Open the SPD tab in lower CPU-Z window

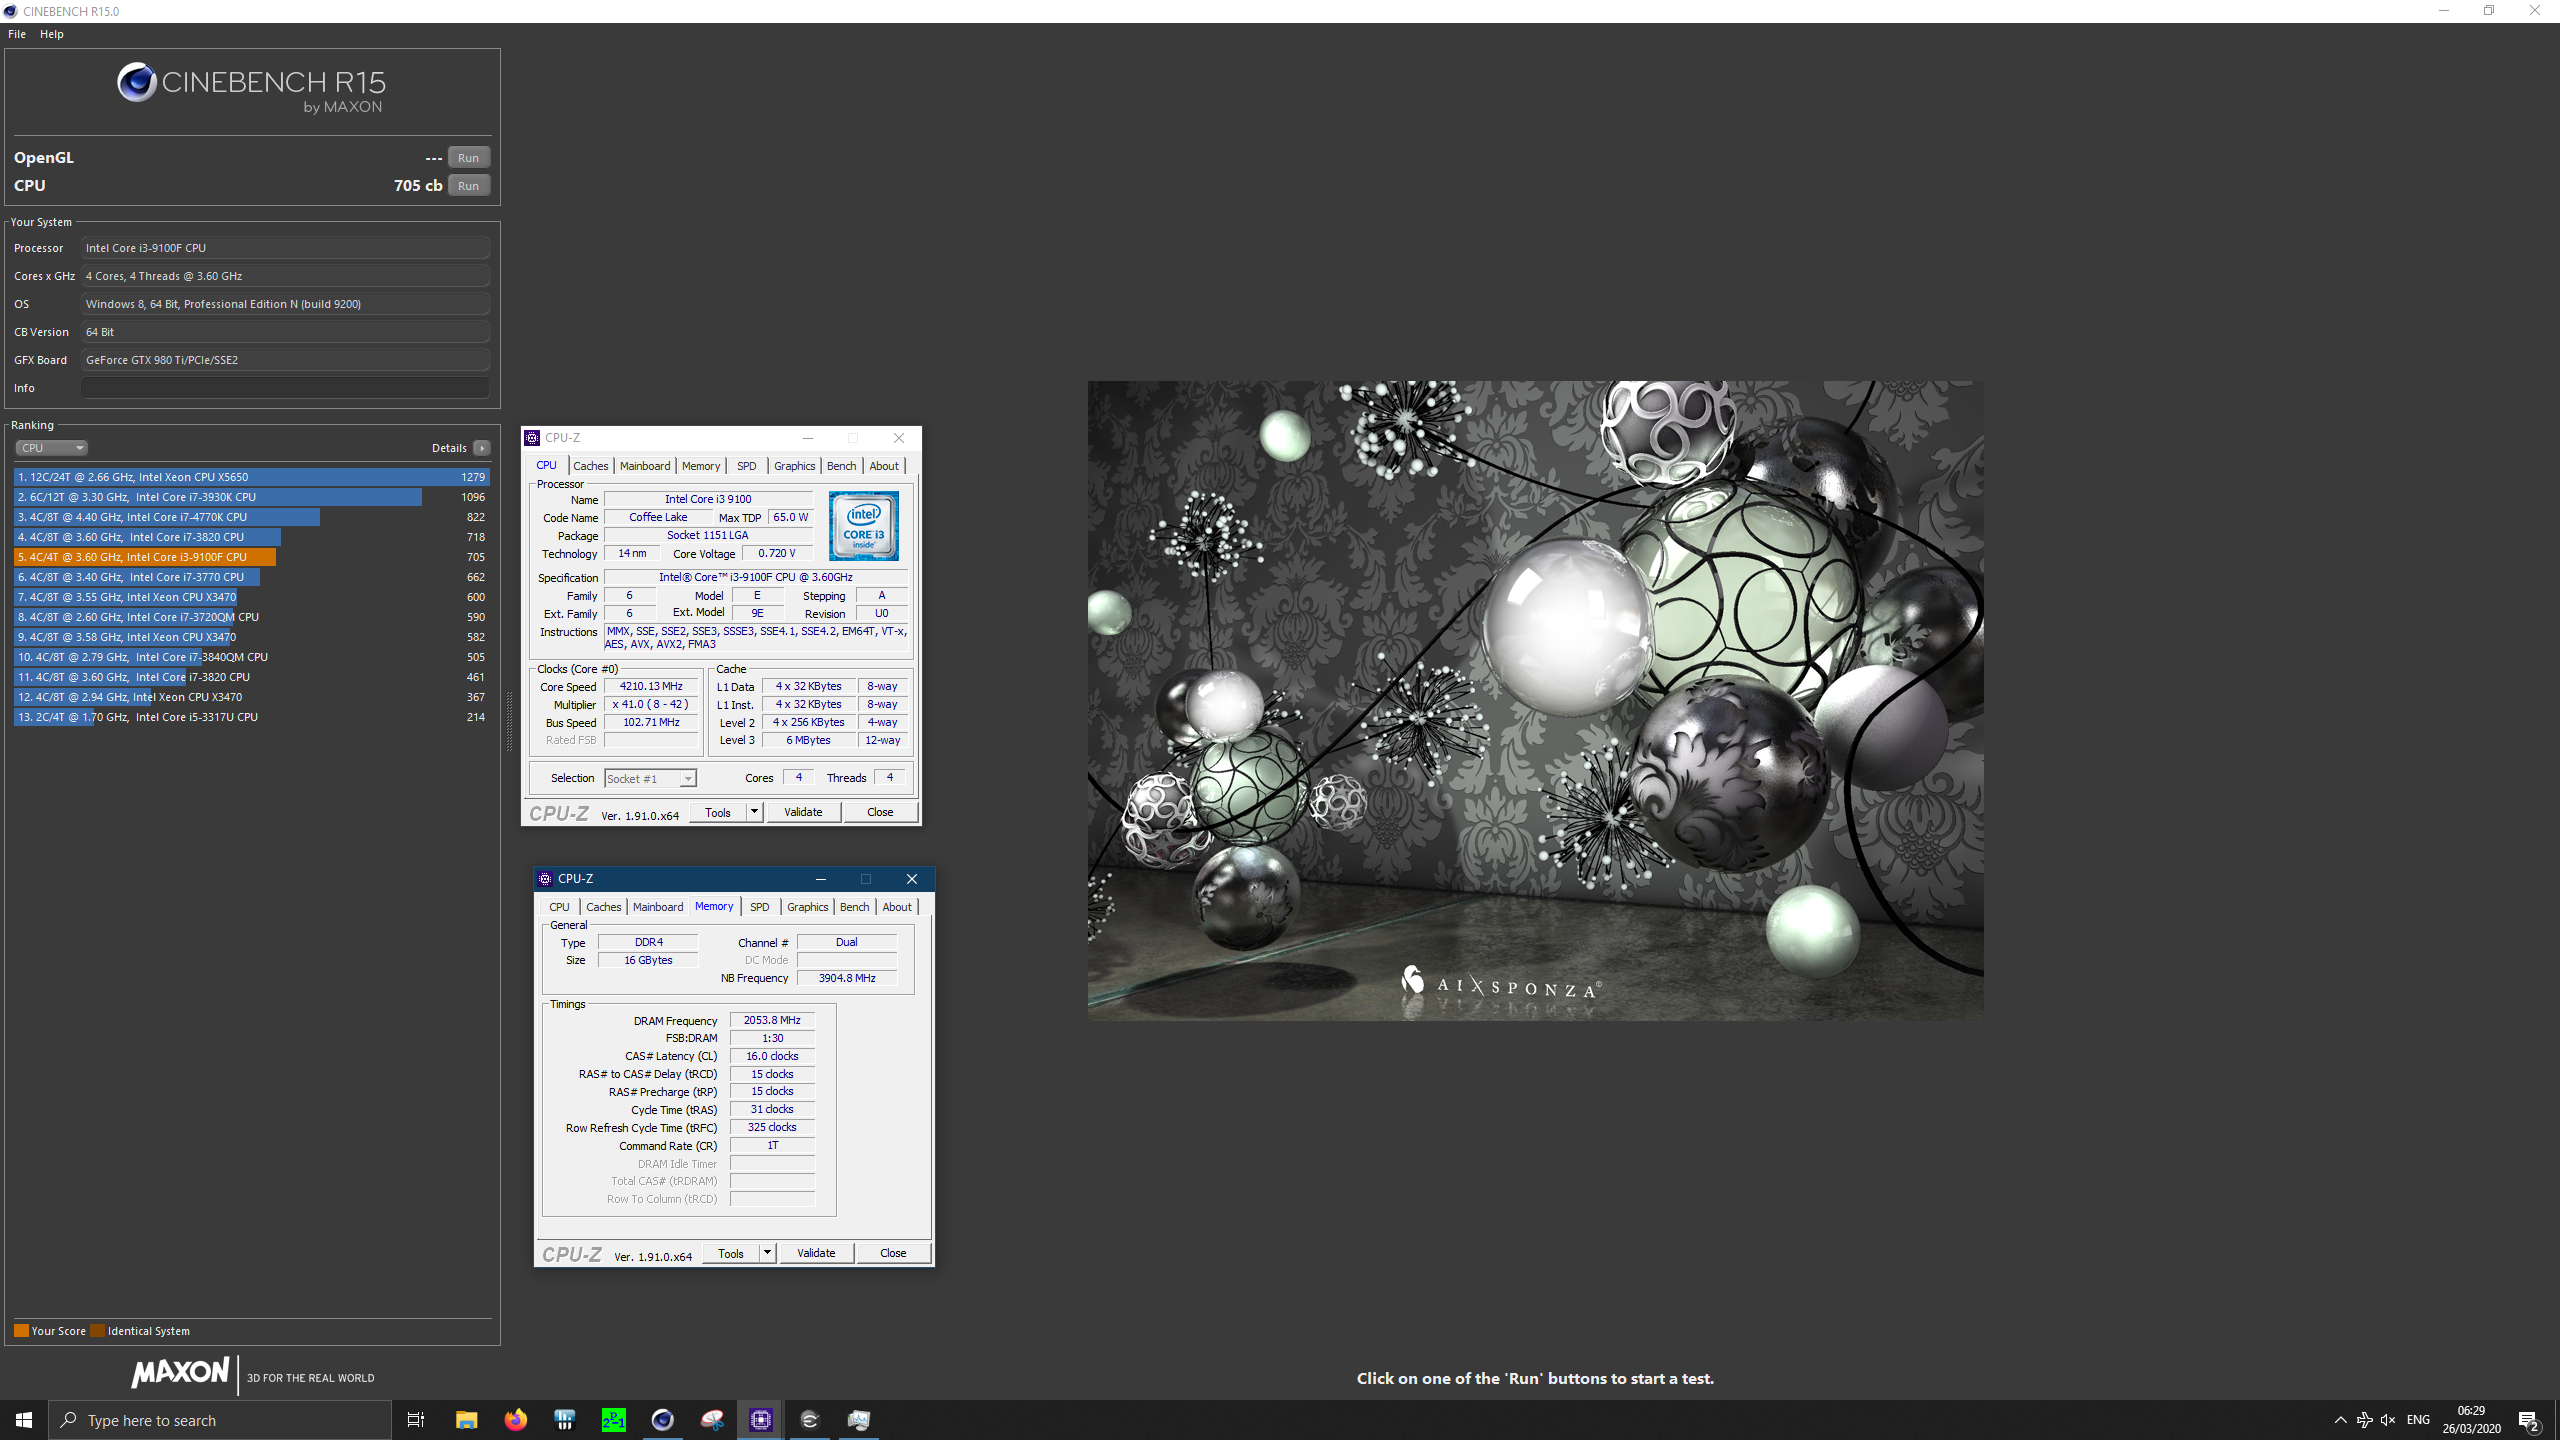click(x=759, y=907)
